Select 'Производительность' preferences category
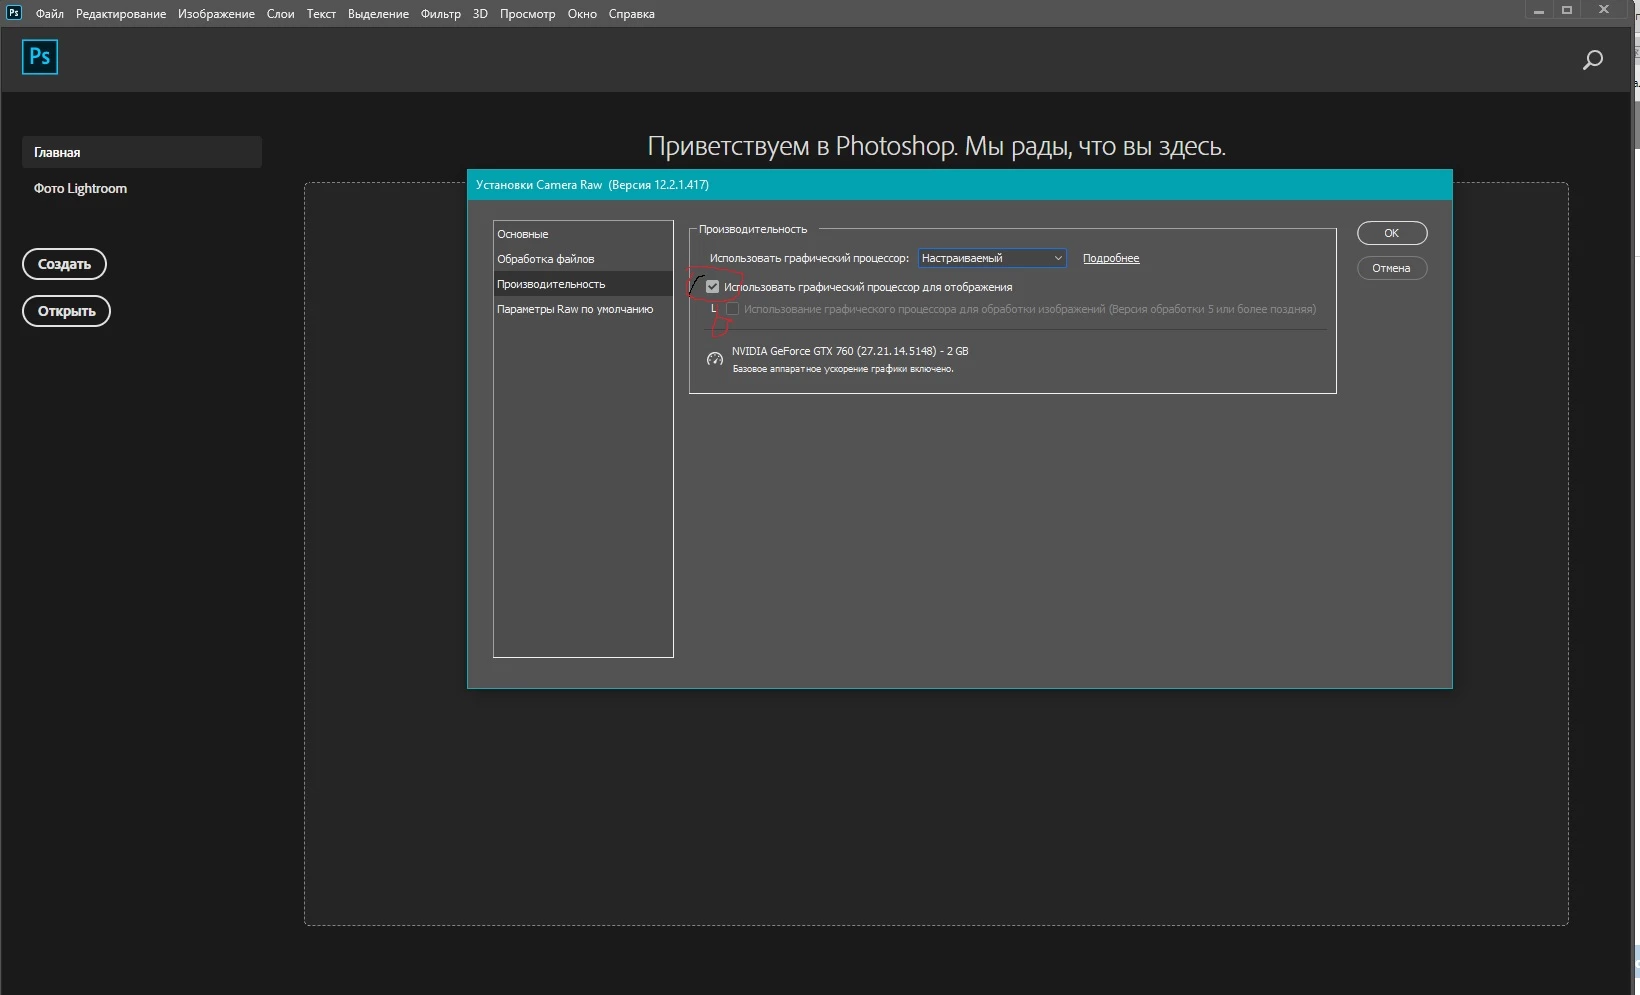Viewport: 1640px width, 995px height. [x=583, y=284]
